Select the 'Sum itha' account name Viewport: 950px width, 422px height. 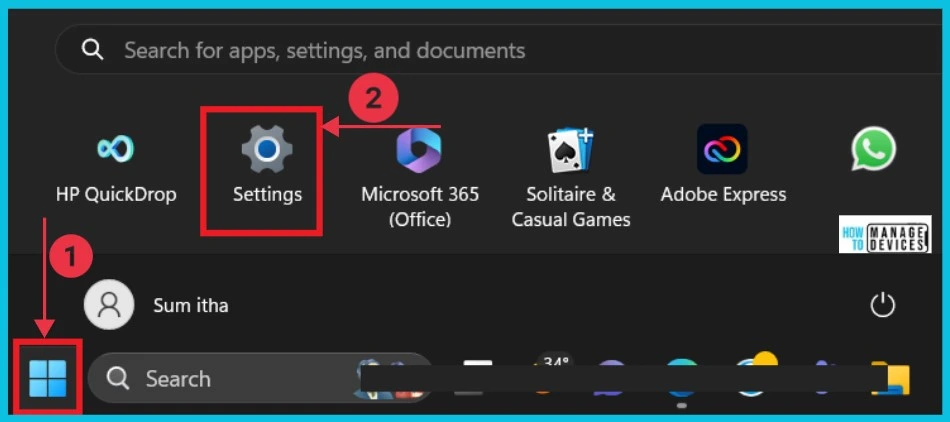191,305
